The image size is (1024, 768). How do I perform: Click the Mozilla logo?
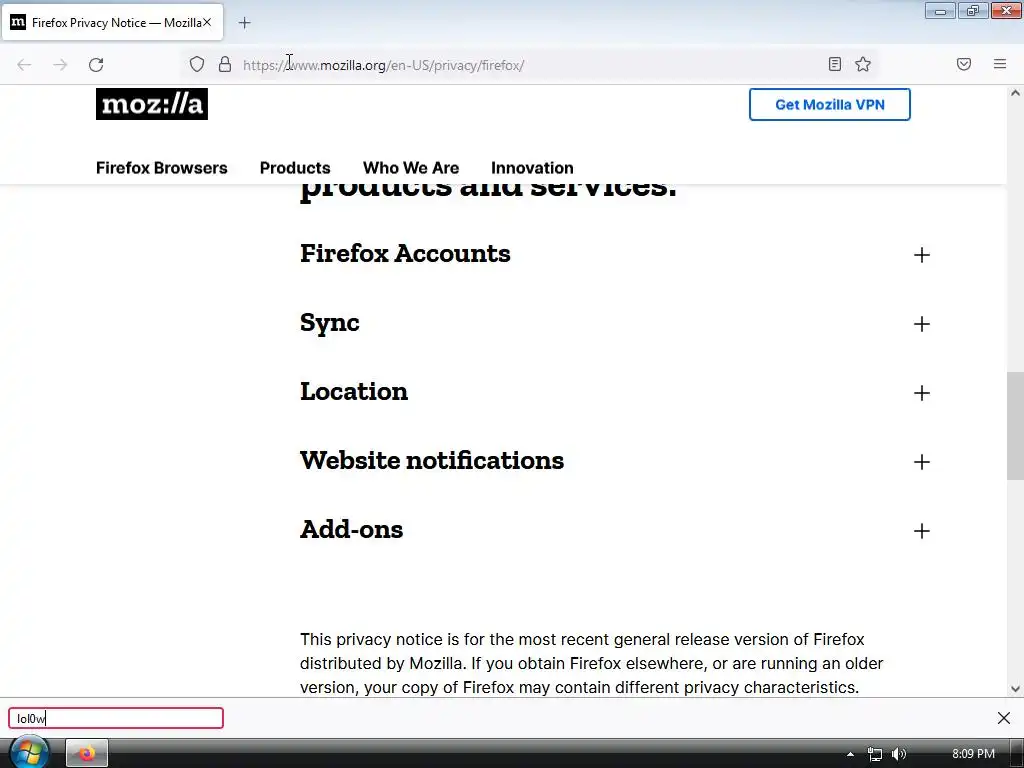(152, 104)
